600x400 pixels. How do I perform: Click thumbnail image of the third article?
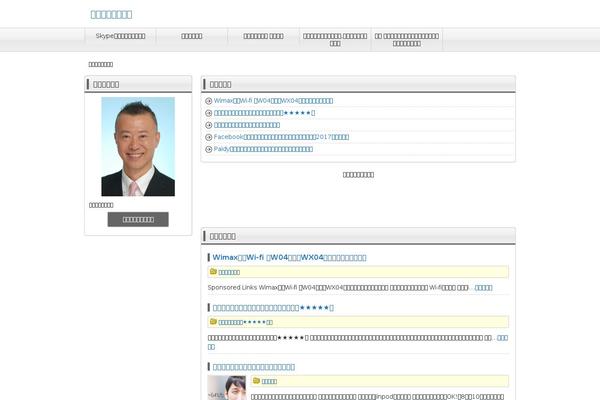pos(227,388)
